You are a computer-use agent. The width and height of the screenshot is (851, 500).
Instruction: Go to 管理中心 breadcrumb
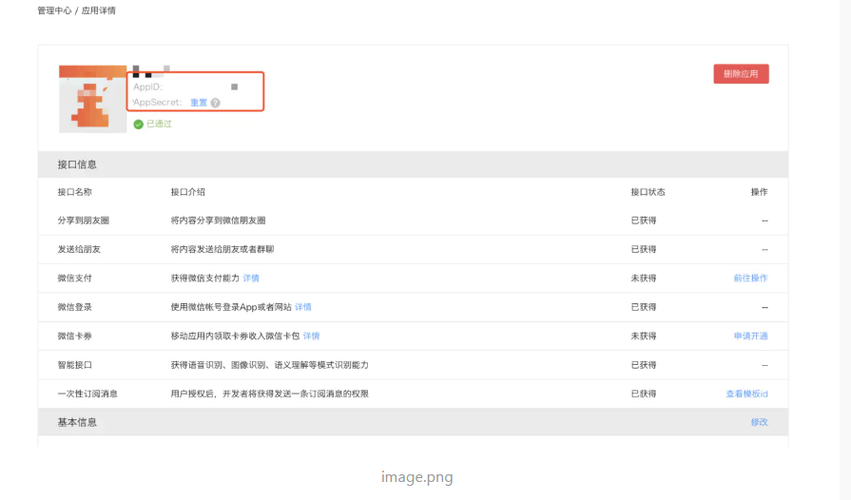54,10
